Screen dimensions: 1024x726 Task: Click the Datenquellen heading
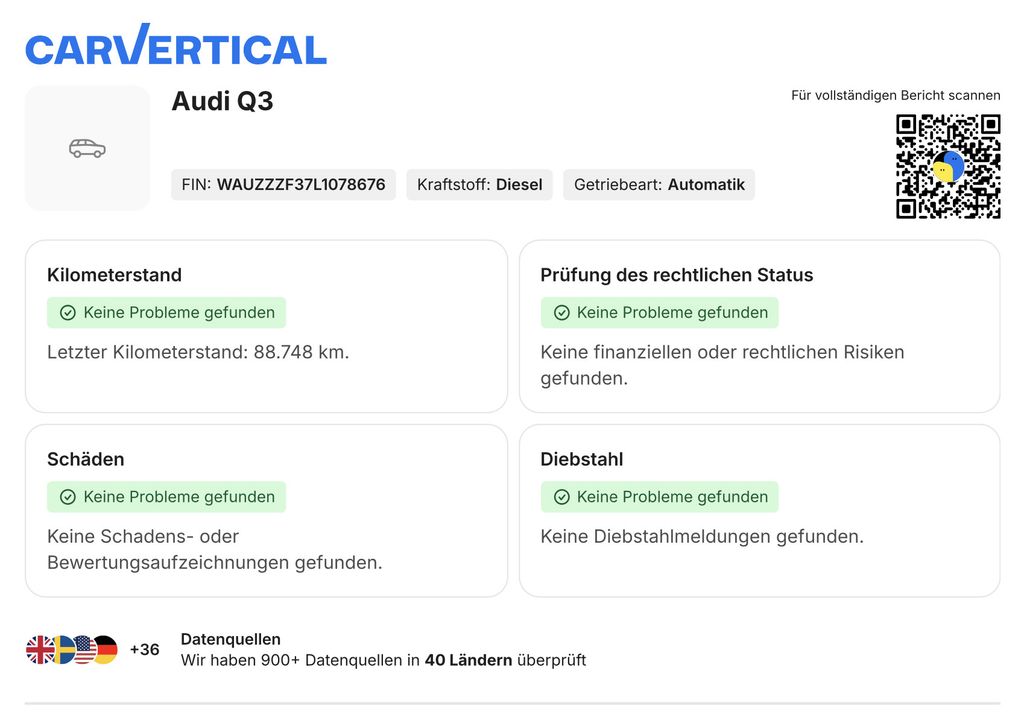[230, 639]
